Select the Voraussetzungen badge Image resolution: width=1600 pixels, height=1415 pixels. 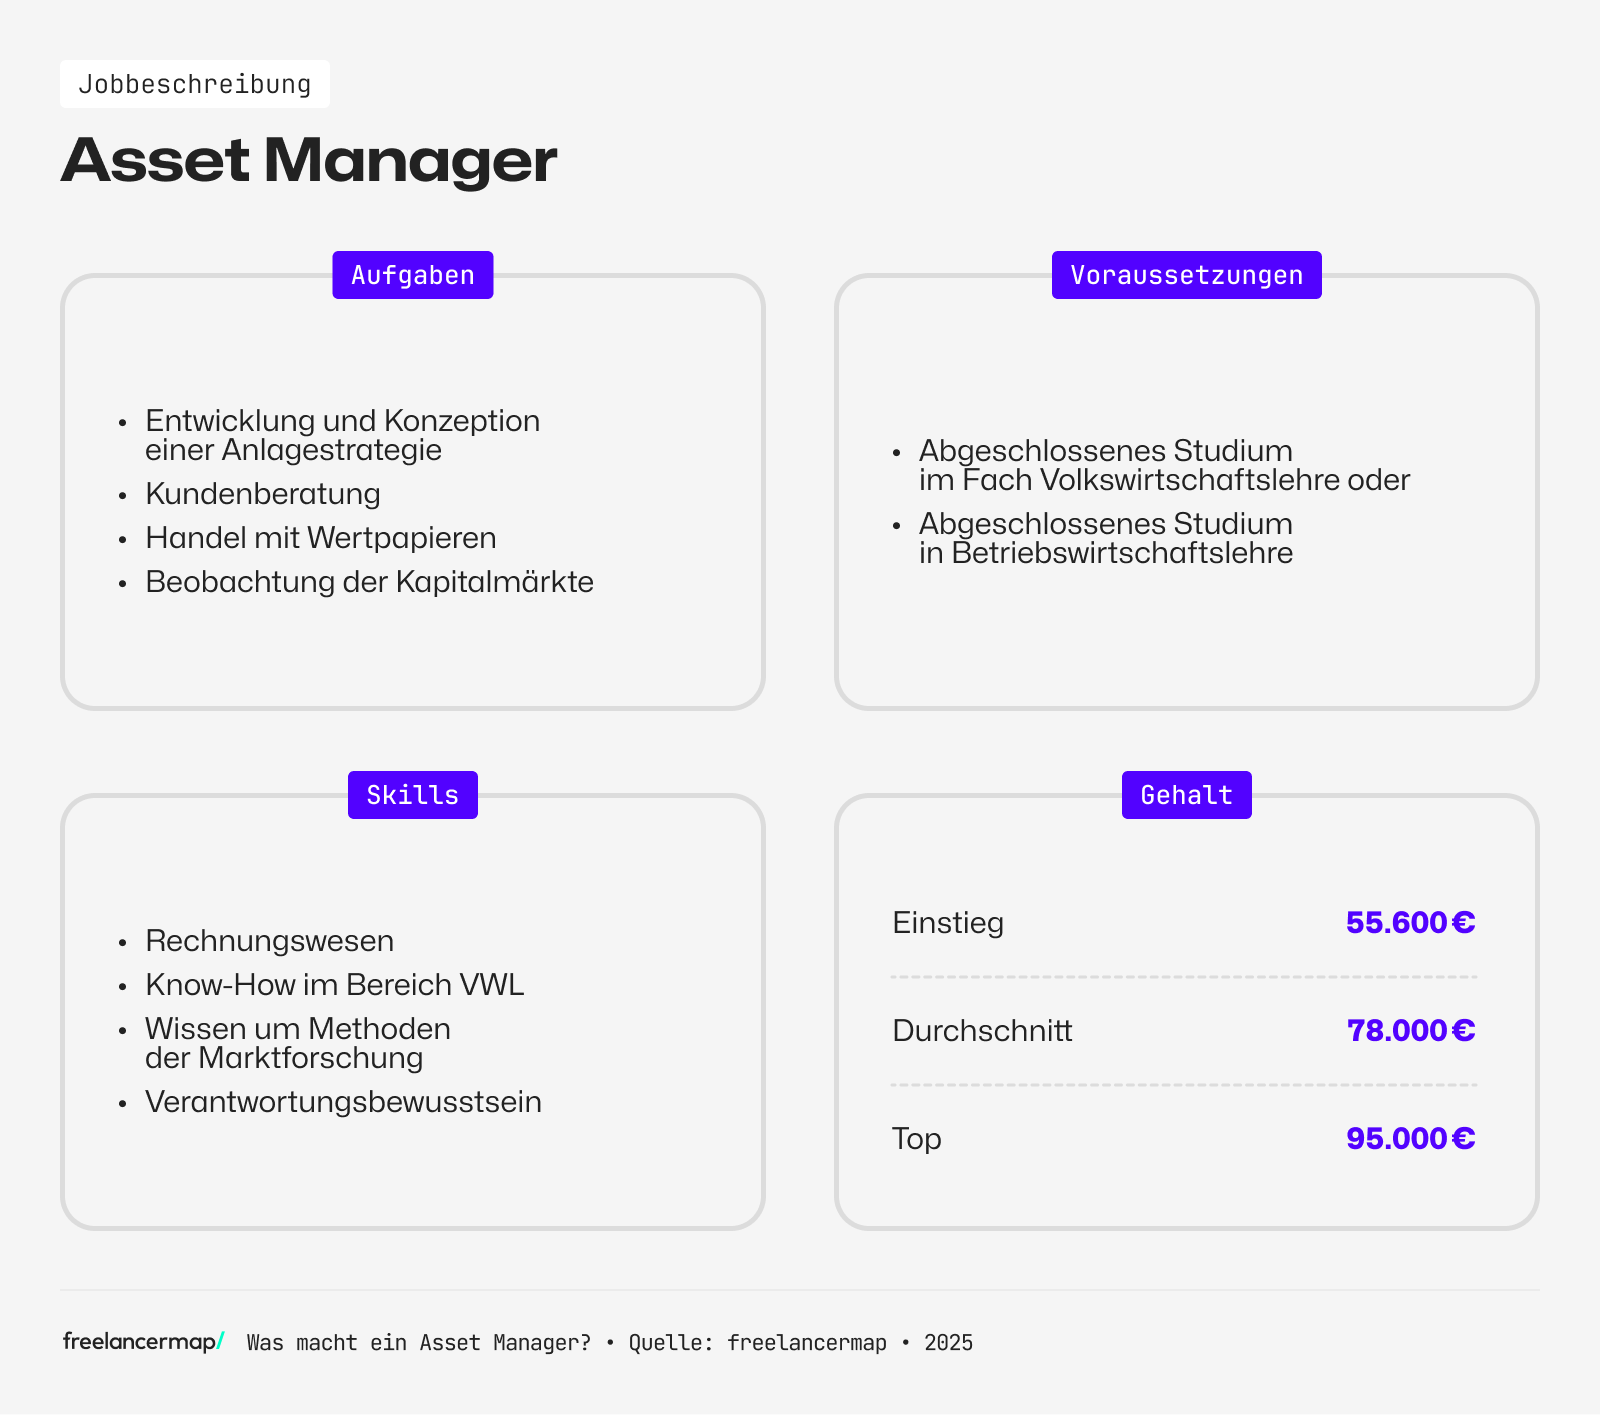1186,274
